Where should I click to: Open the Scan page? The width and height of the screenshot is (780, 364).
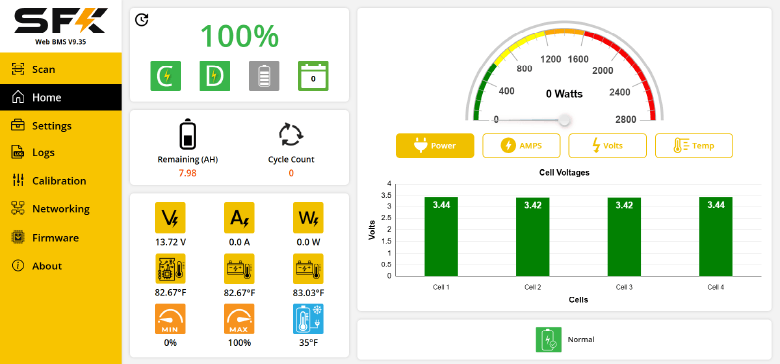[61, 69]
